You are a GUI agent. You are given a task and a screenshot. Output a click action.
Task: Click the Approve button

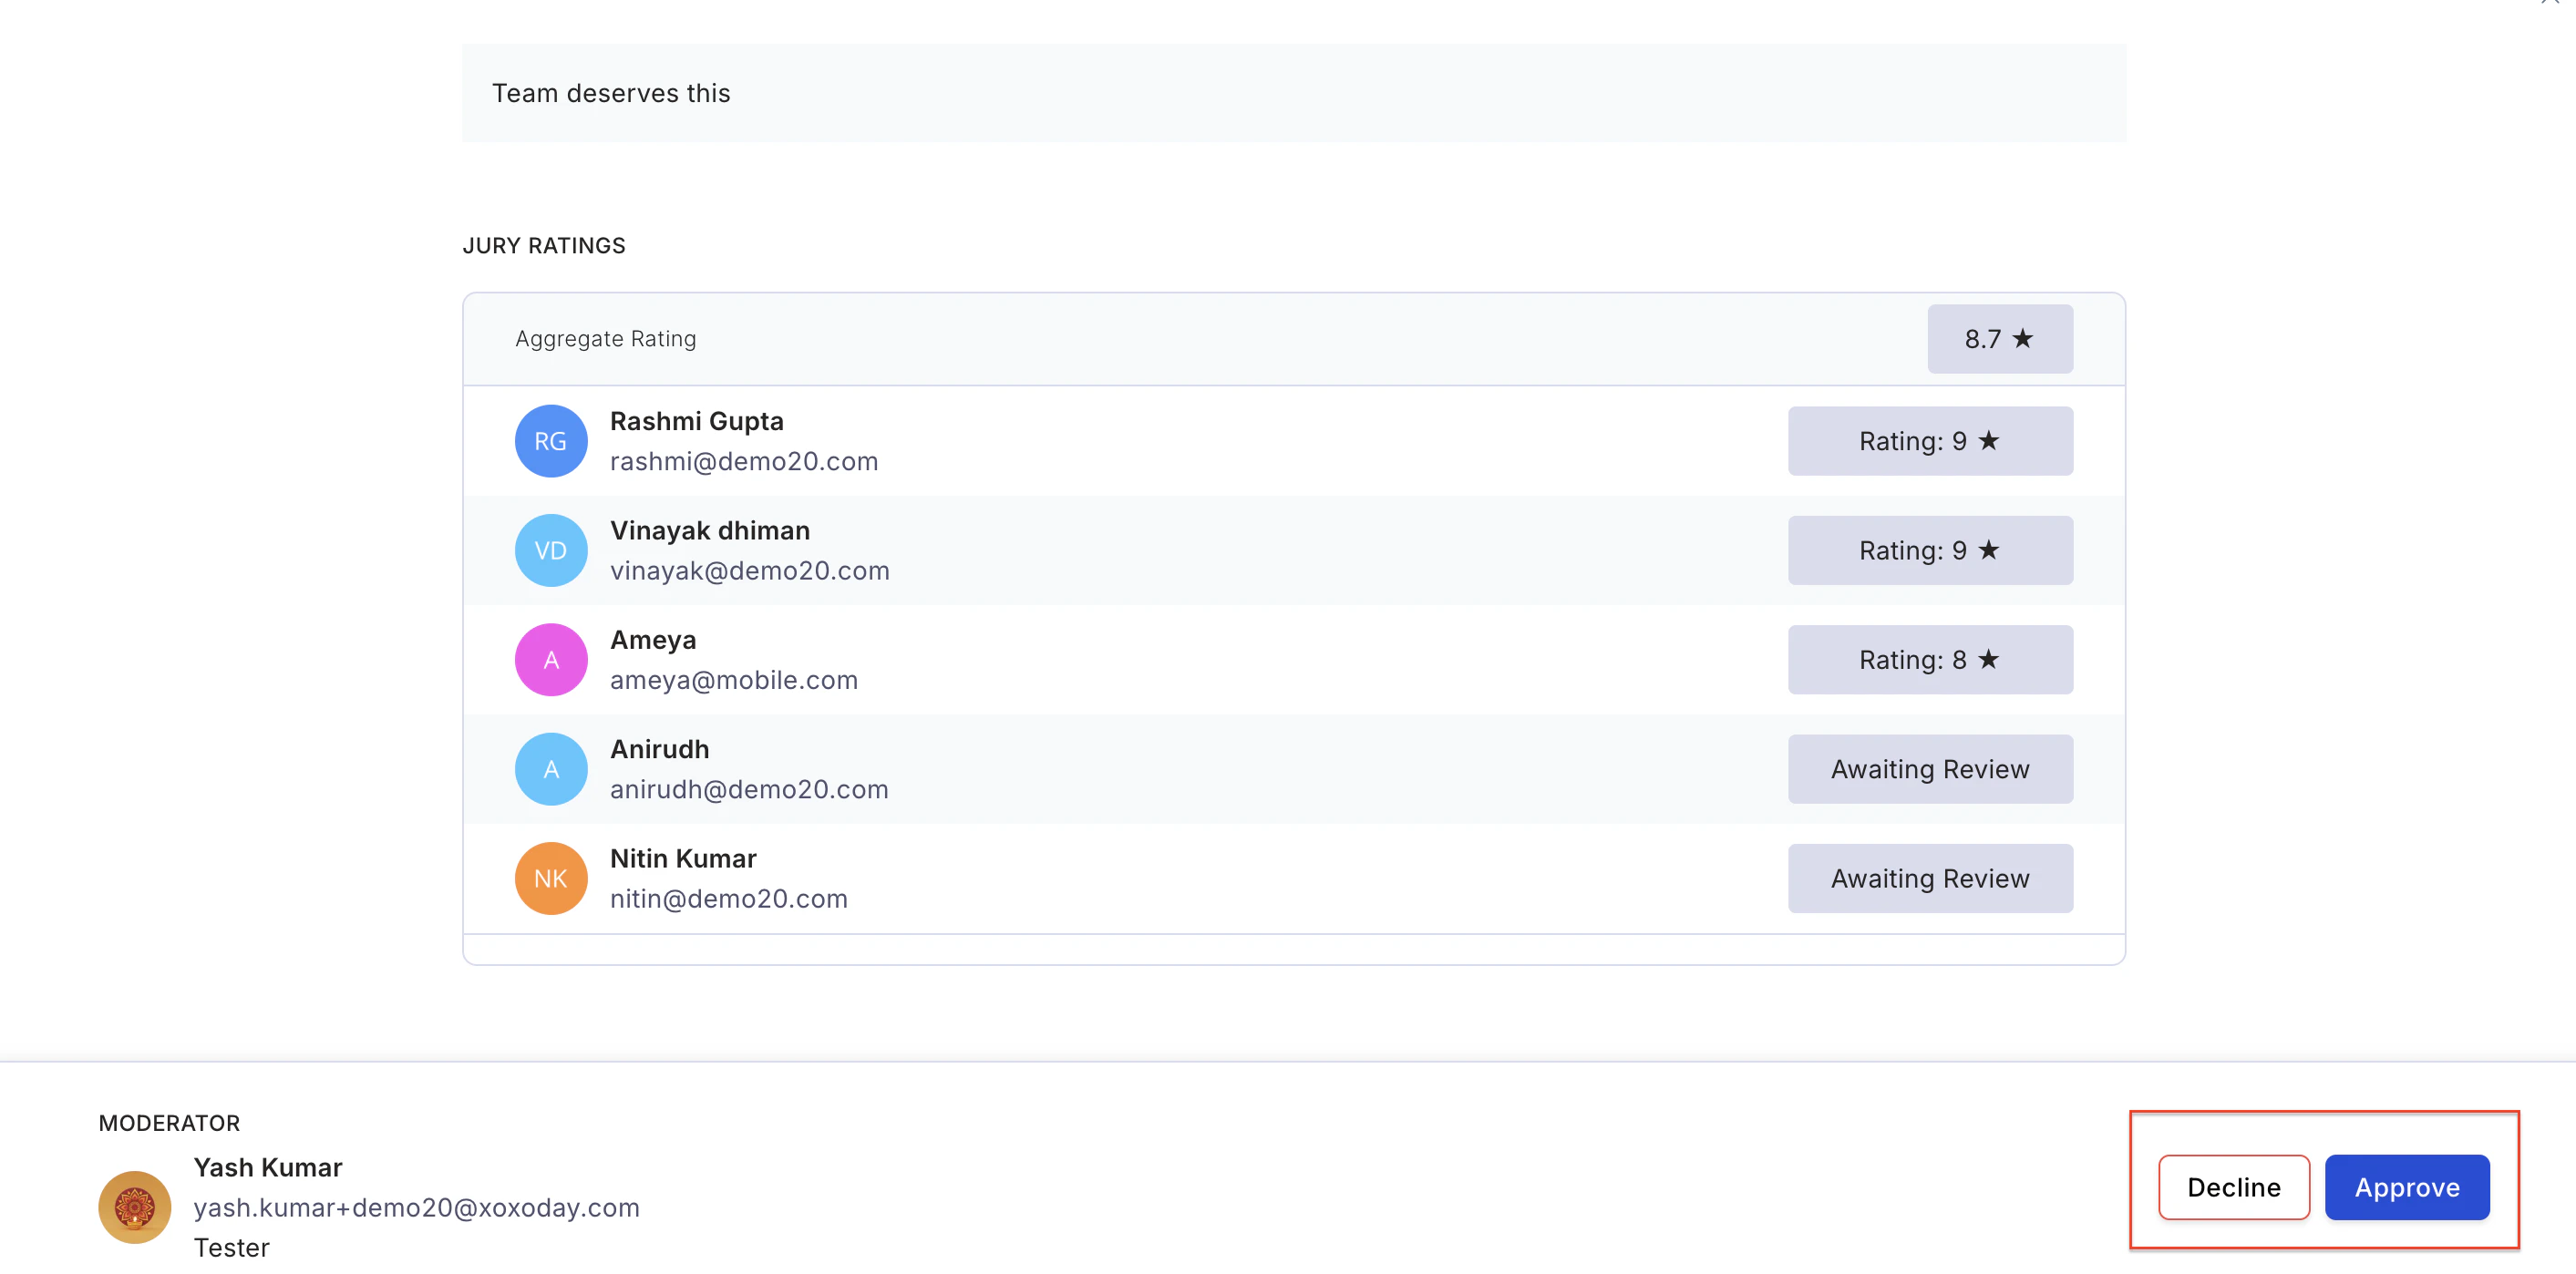coord(2406,1187)
